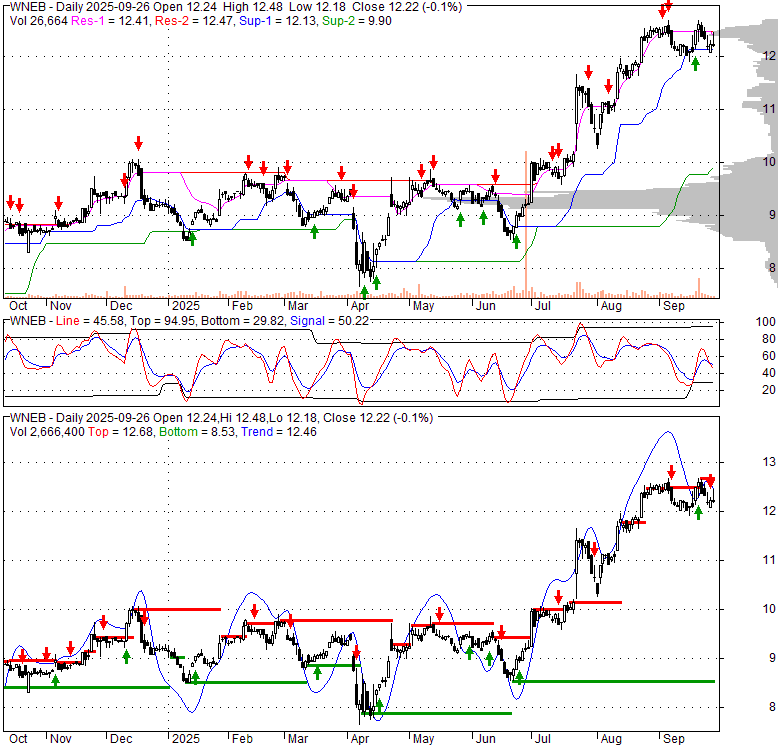Click the 'Sup-1 = 12.13' support label
Screen dimensions: 780x745
pyautogui.click(x=278, y=21)
